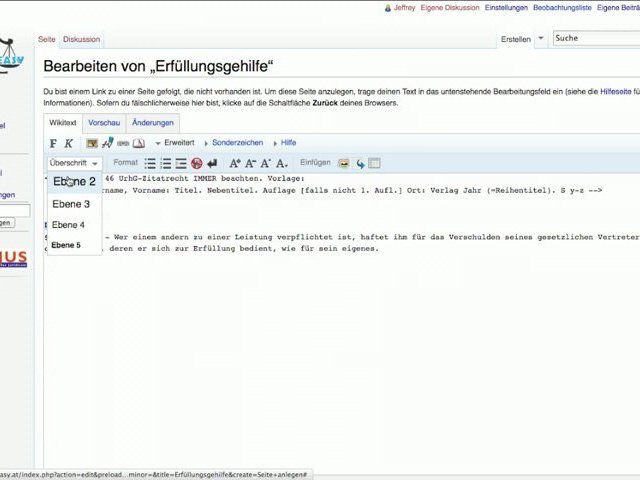The image size is (640, 480).
Task: Click the bold (F) formatting icon
Action: (53, 143)
